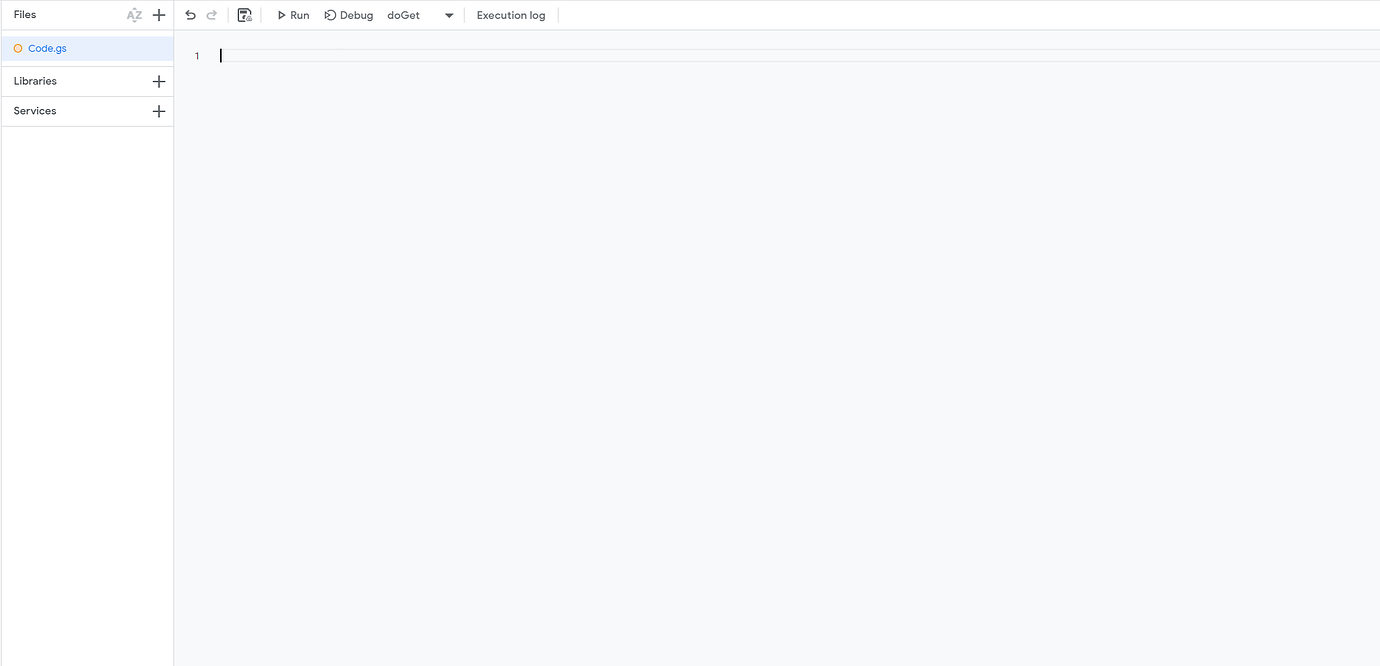Add a service using the plus icon
1380x666 pixels.
(x=158, y=111)
